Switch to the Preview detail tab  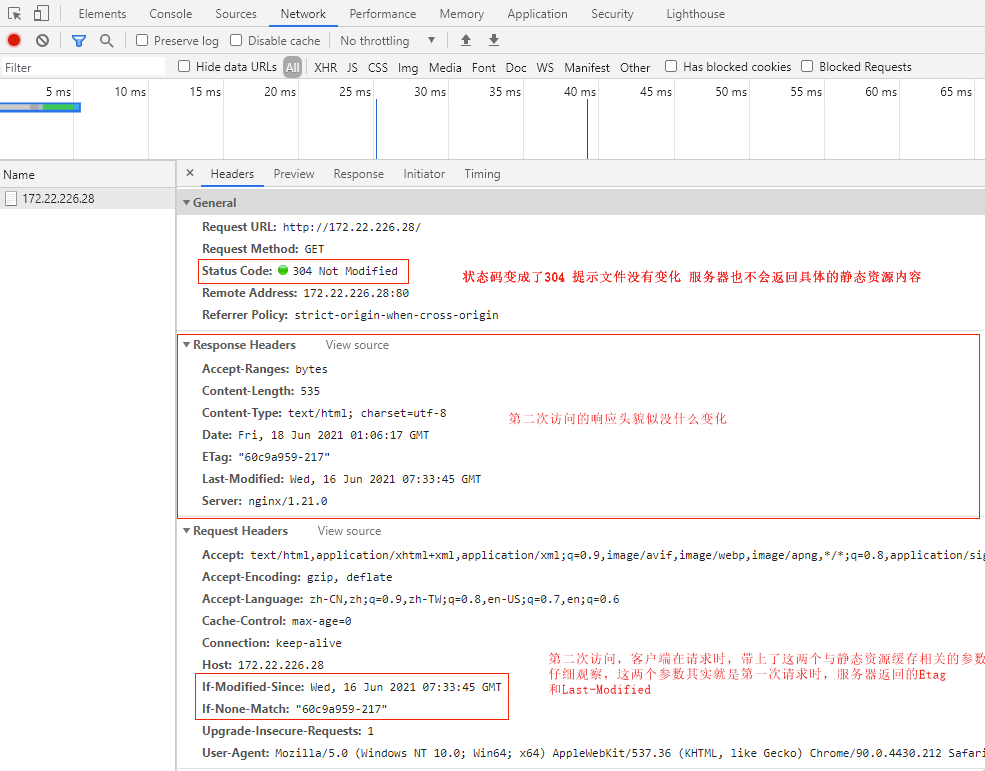tap(294, 174)
